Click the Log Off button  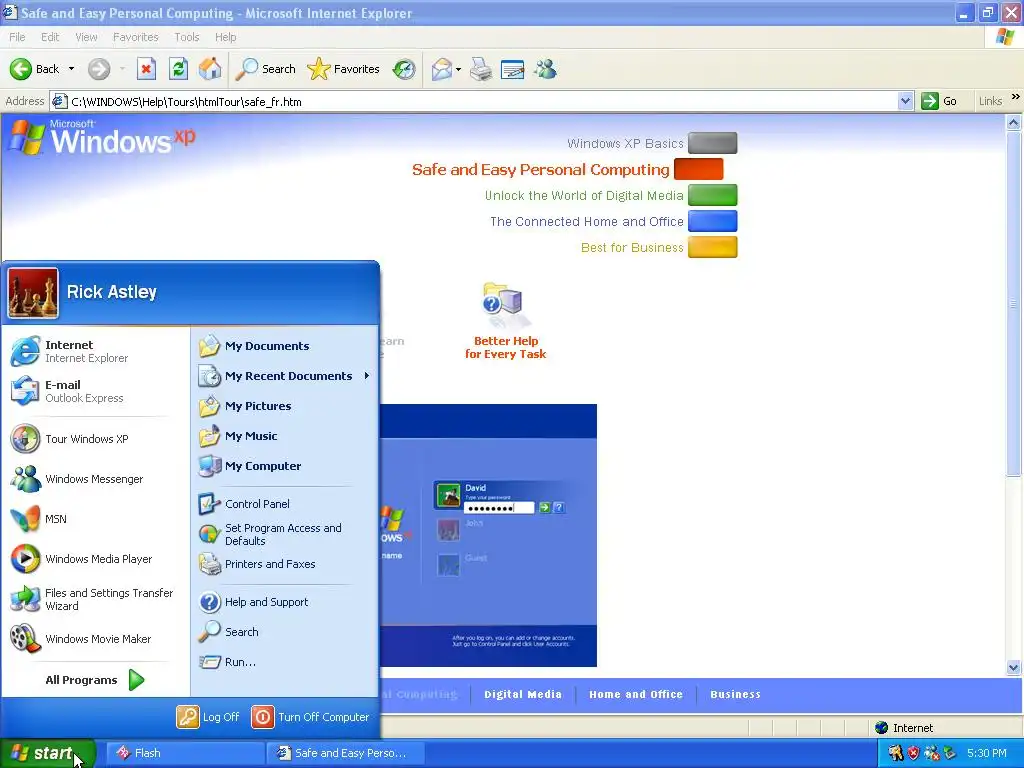click(x=208, y=717)
